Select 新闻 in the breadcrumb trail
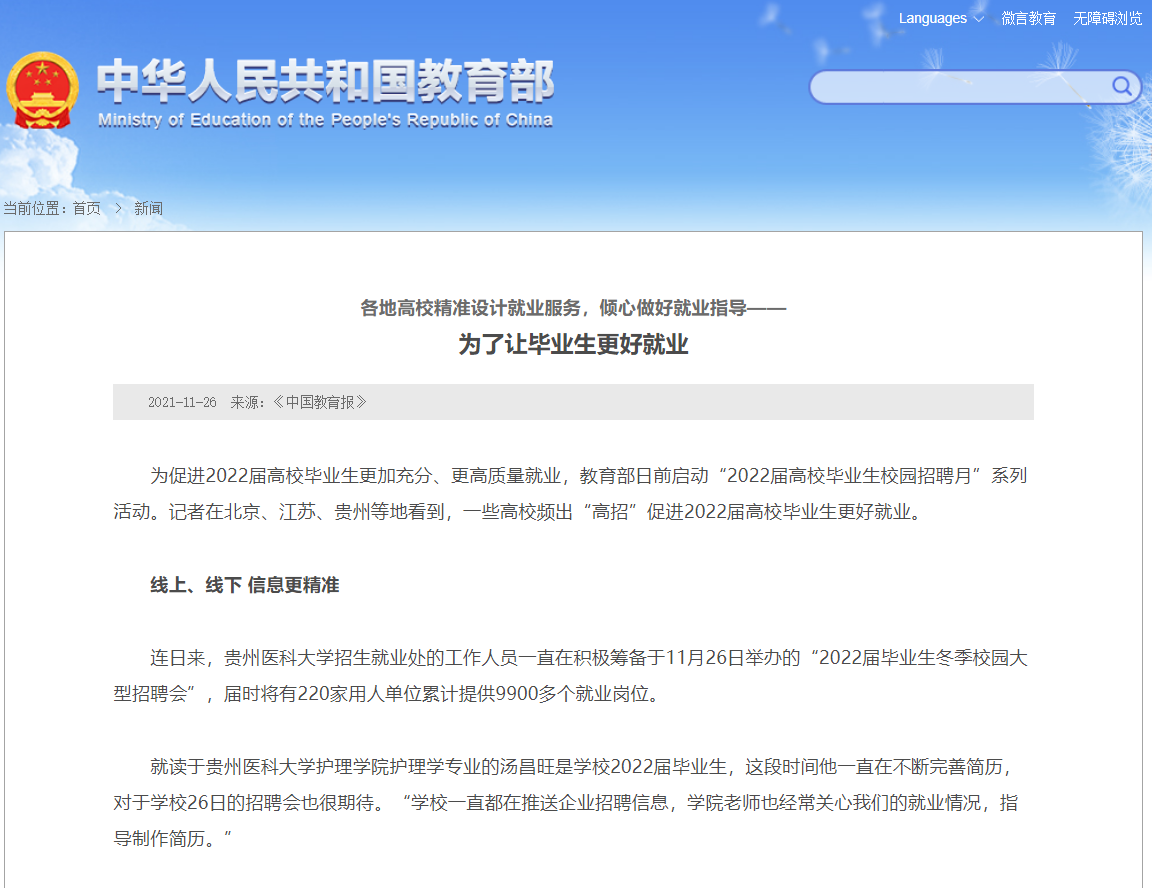The image size is (1152, 888). (x=147, y=208)
